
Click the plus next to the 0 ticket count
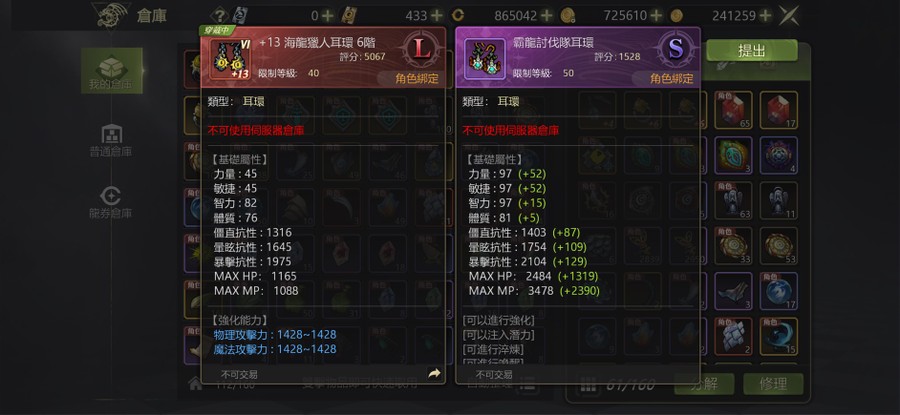click(x=327, y=15)
